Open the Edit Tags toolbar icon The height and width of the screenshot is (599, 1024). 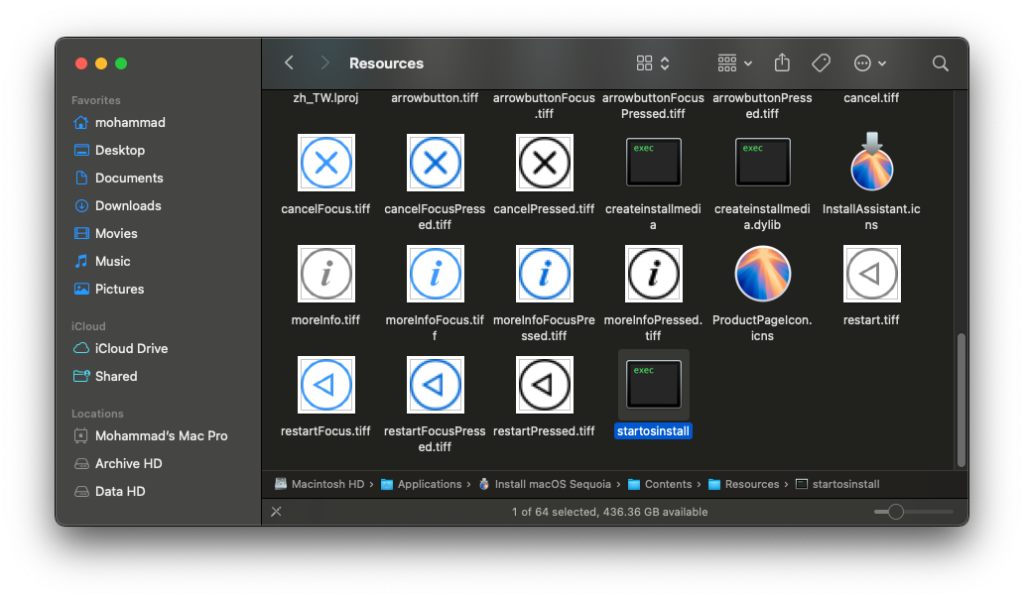point(821,63)
